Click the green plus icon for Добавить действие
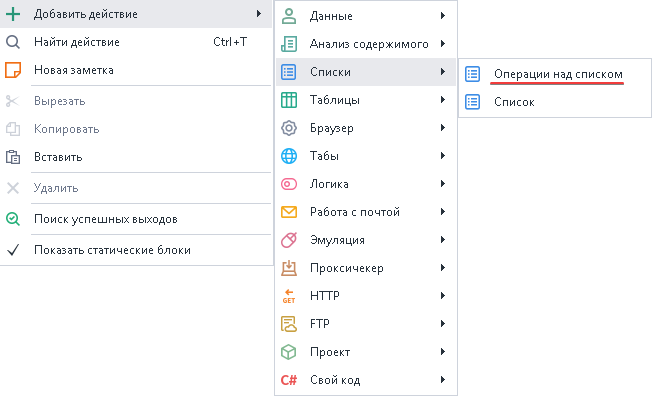The height and width of the screenshot is (402, 654). (x=13, y=14)
